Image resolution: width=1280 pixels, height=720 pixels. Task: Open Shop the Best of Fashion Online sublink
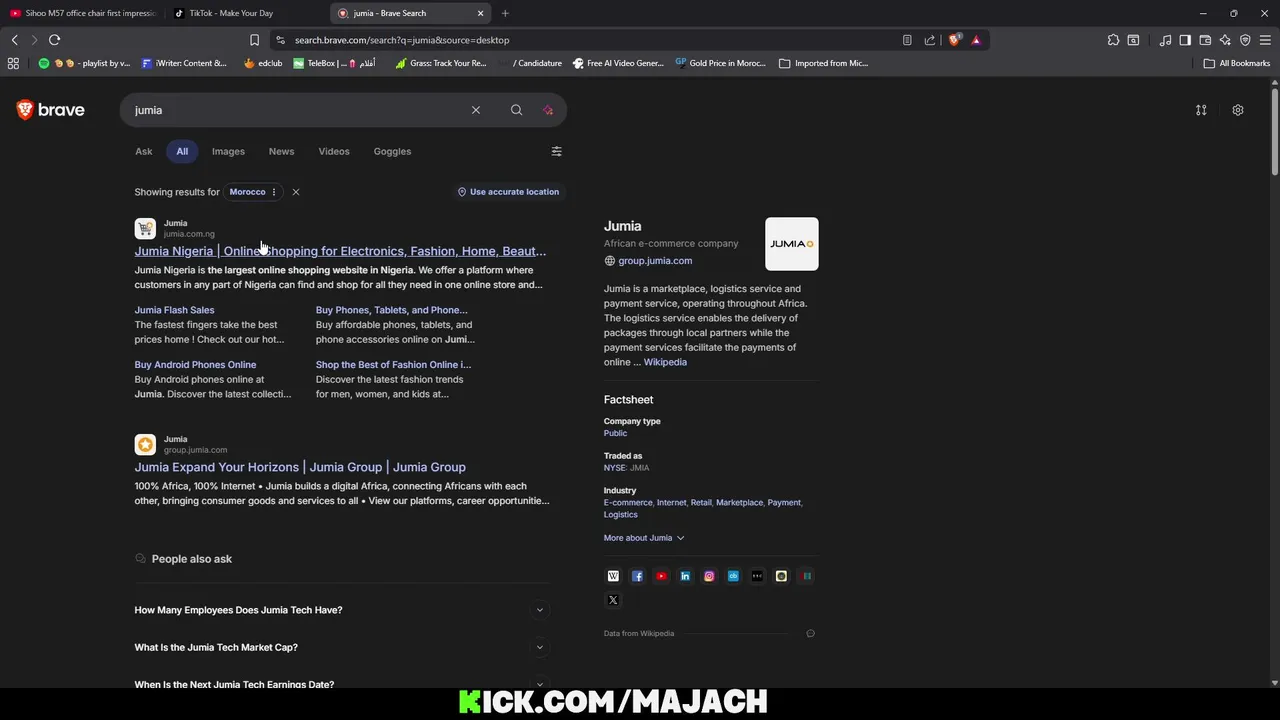(x=393, y=365)
